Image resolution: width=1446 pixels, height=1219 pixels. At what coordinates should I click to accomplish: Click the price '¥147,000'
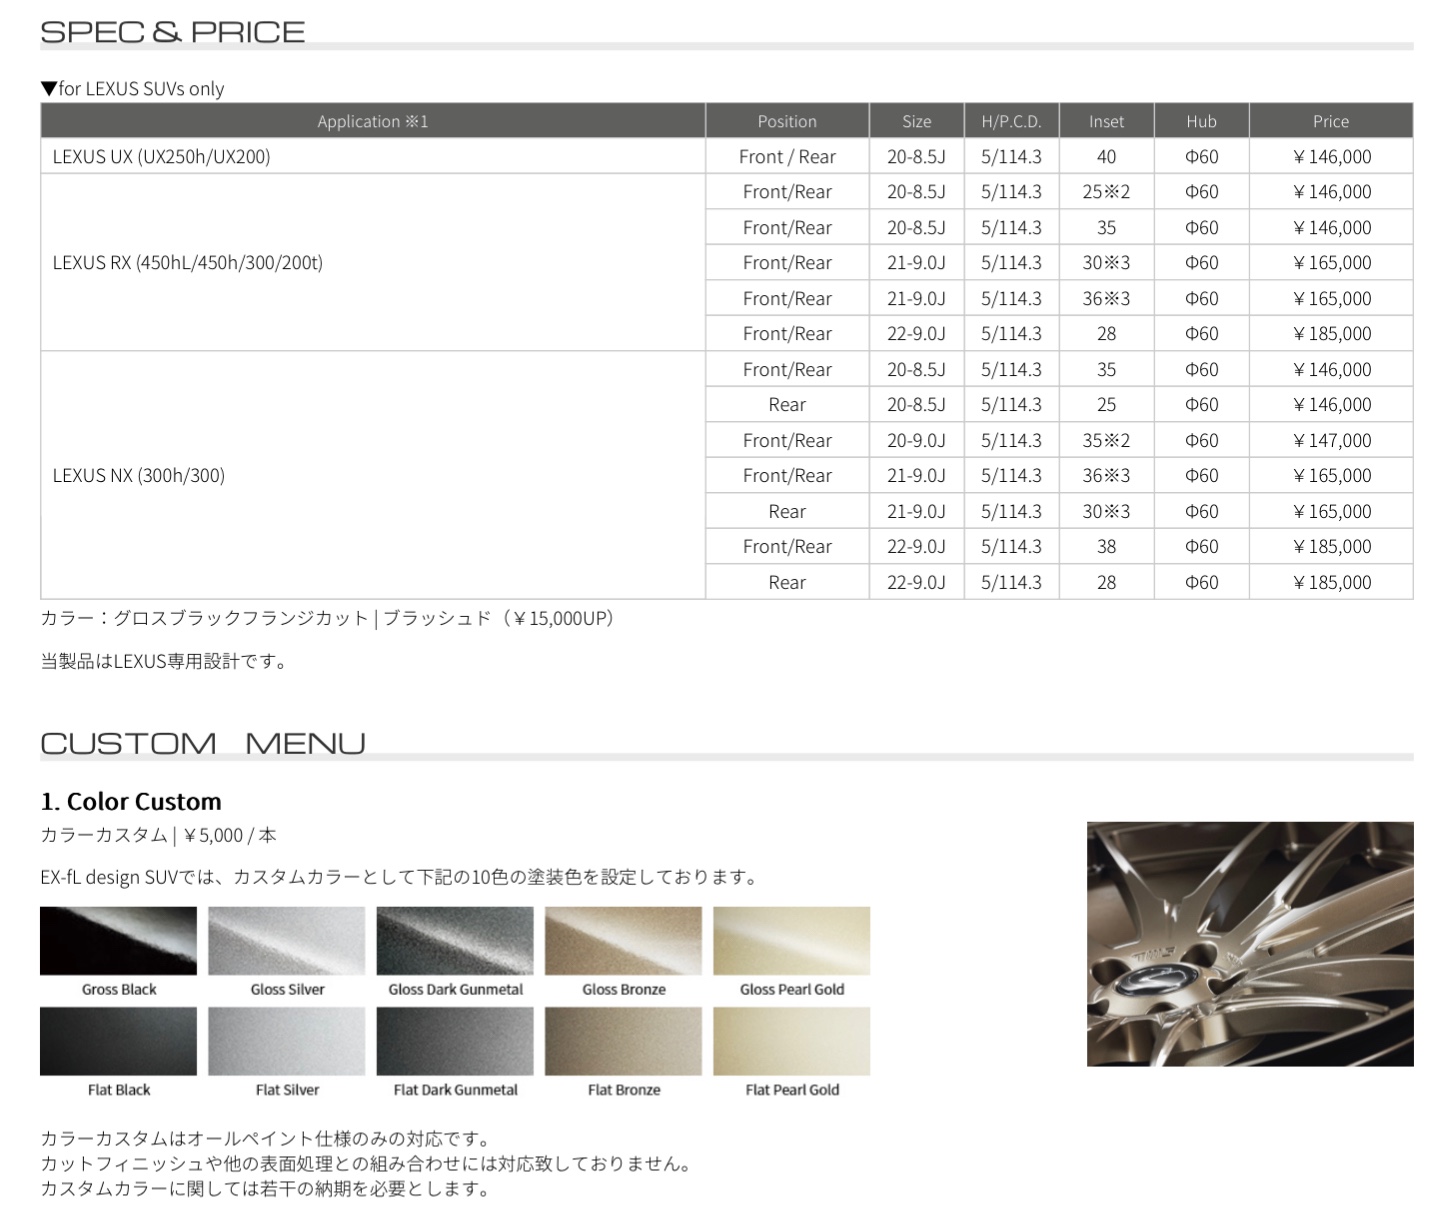[1331, 440]
